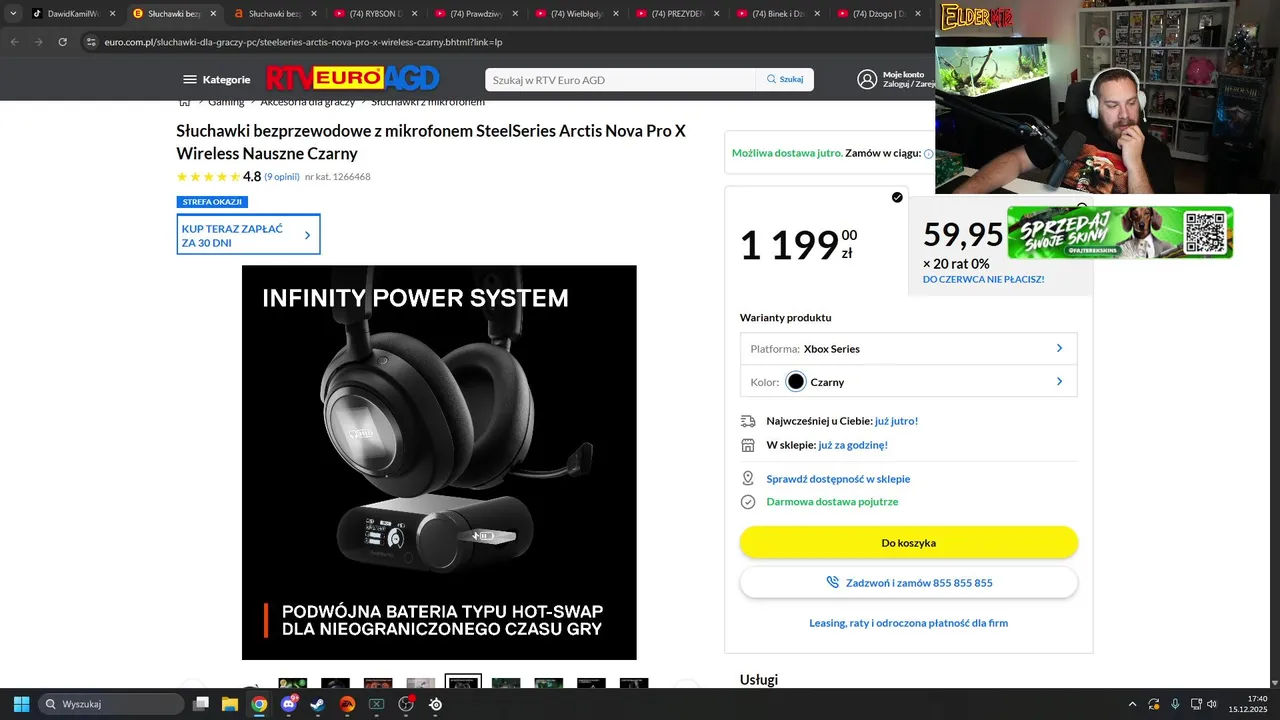The width and height of the screenshot is (1280, 720).
Task: Switch to the '(74) Prawdziwy' YouTube tab
Action: pos(477,14)
